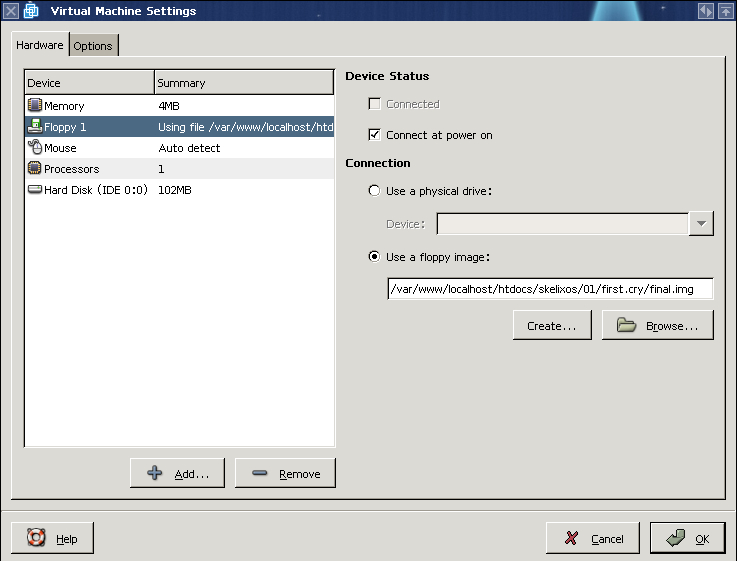
Task: Click the Processors summary value 1
Action: 161,169
